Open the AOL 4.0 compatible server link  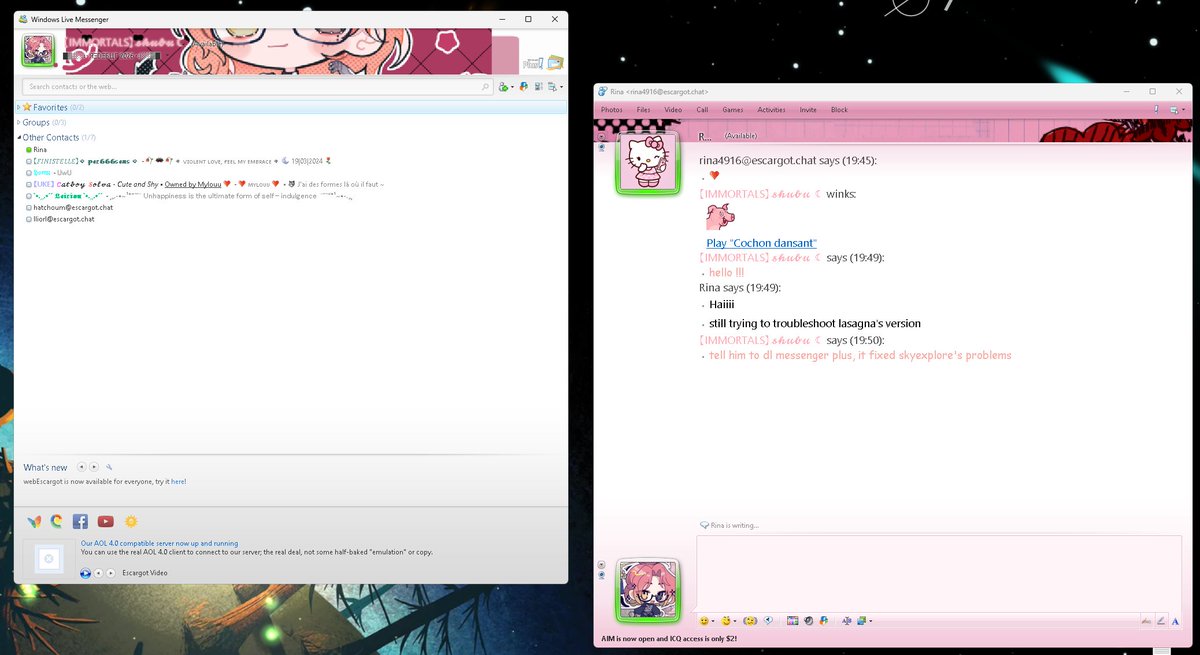tap(159, 543)
